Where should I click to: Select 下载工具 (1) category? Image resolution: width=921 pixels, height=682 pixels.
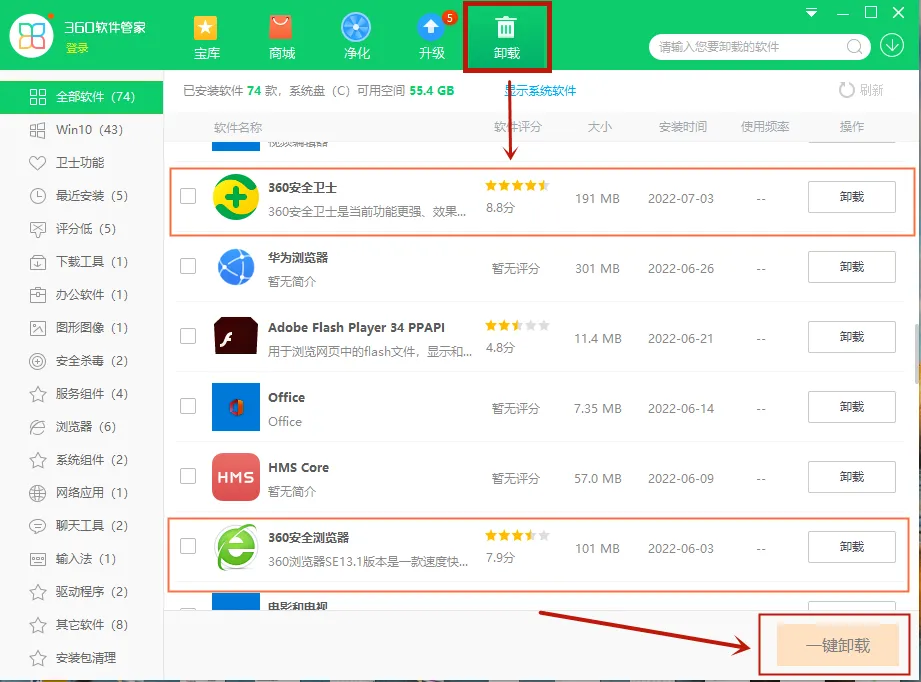[82, 261]
